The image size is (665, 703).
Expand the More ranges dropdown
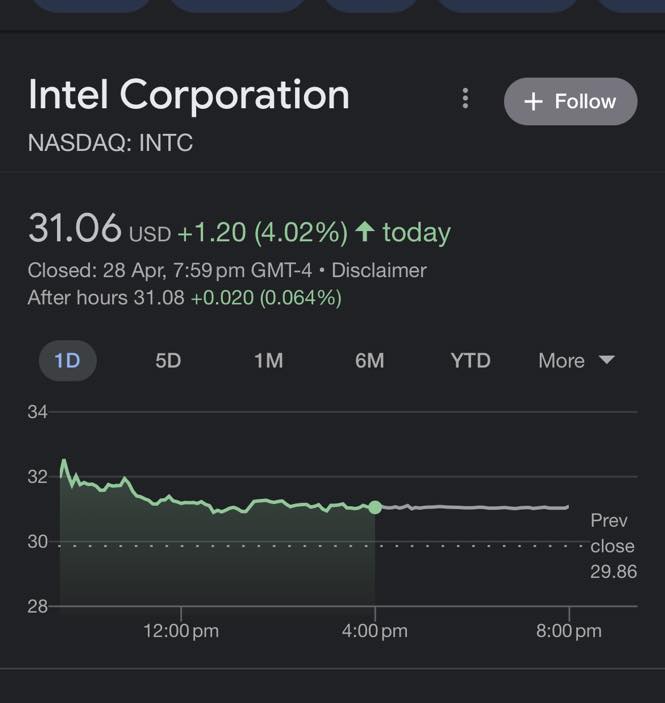[x=575, y=361]
